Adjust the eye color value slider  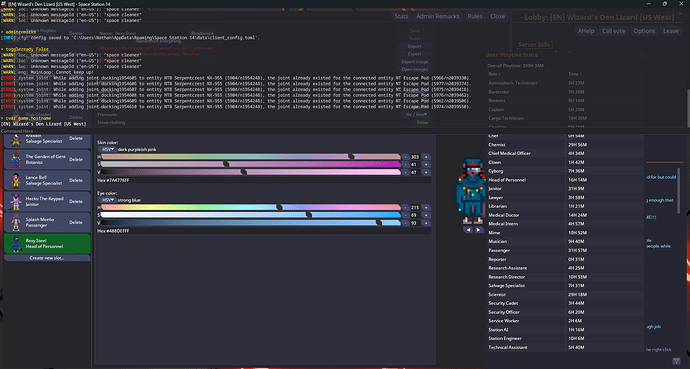click(x=250, y=223)
